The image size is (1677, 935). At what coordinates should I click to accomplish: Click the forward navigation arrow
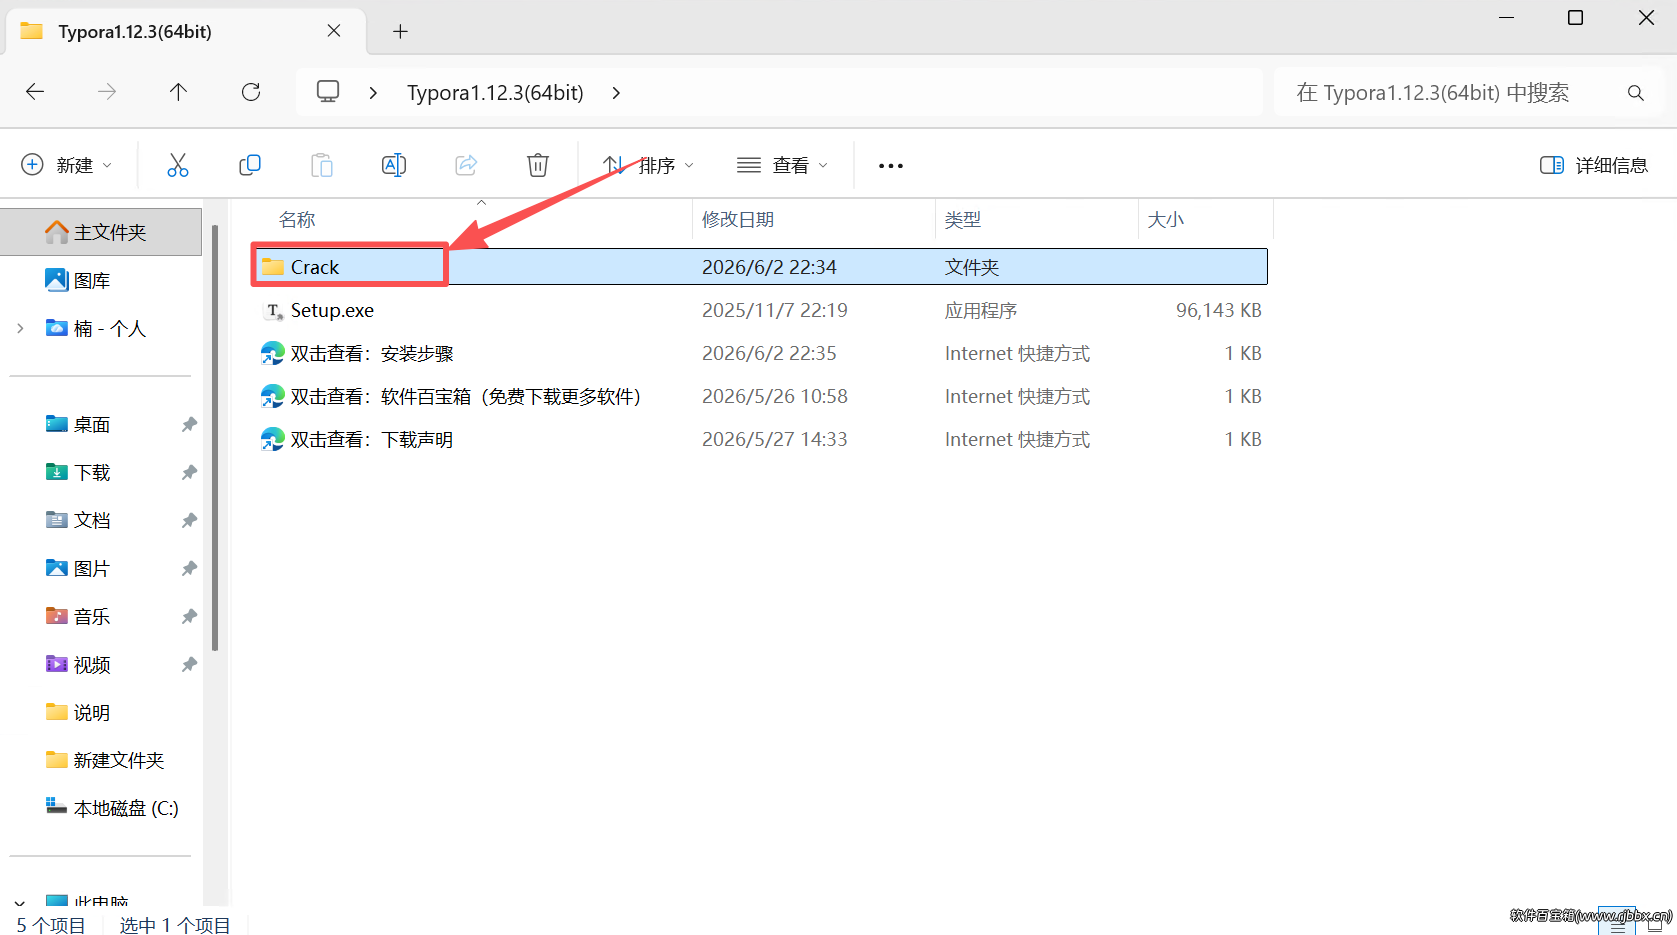click(x=107, y=92)
